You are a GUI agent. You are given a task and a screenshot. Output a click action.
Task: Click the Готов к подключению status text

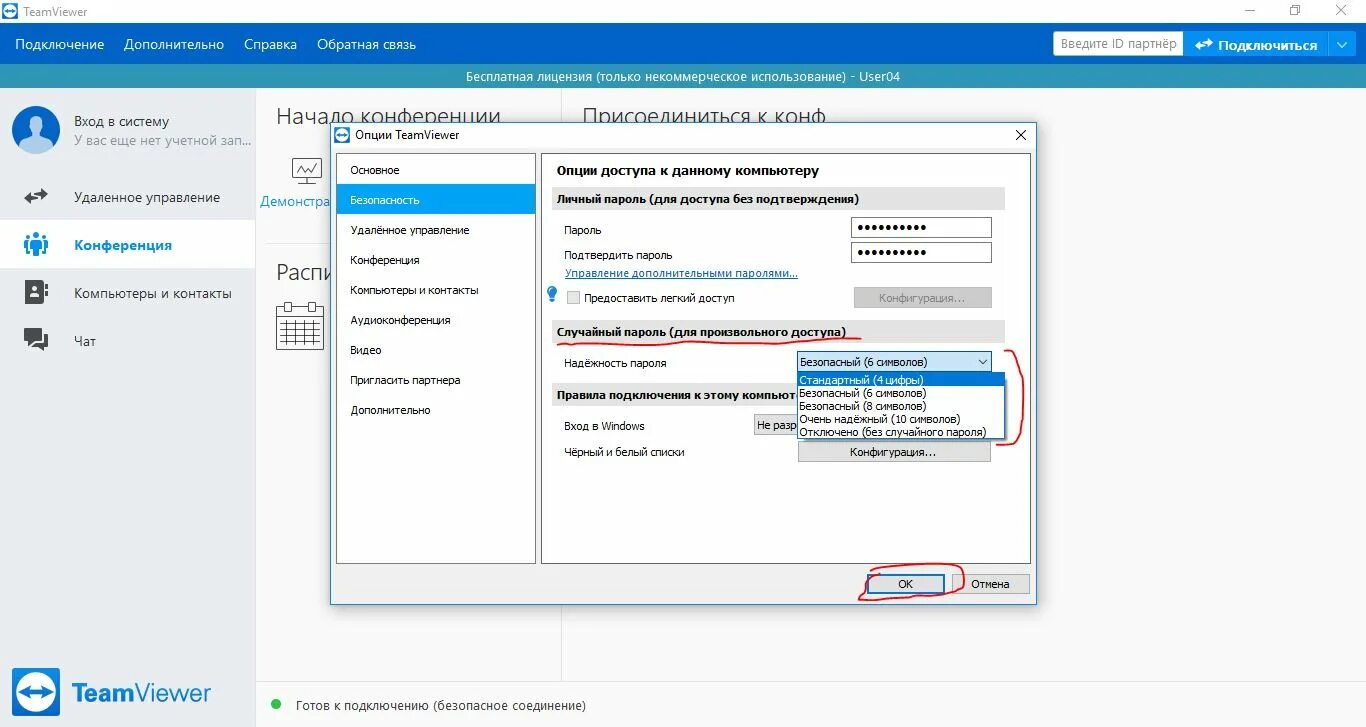coord(441,705)
